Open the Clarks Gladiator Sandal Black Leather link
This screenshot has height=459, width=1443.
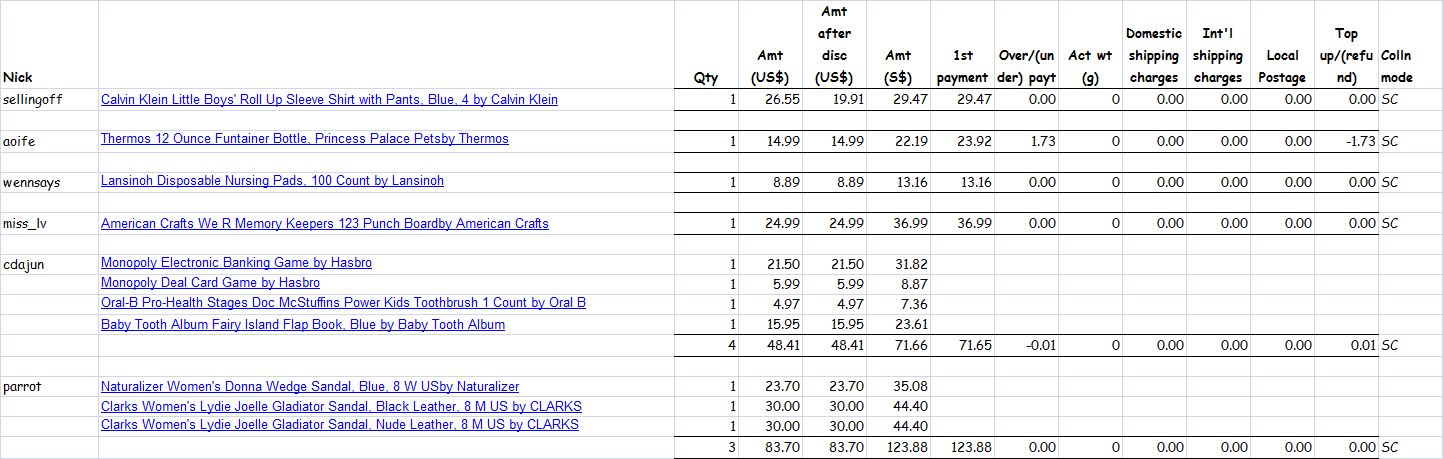(341, 407)
